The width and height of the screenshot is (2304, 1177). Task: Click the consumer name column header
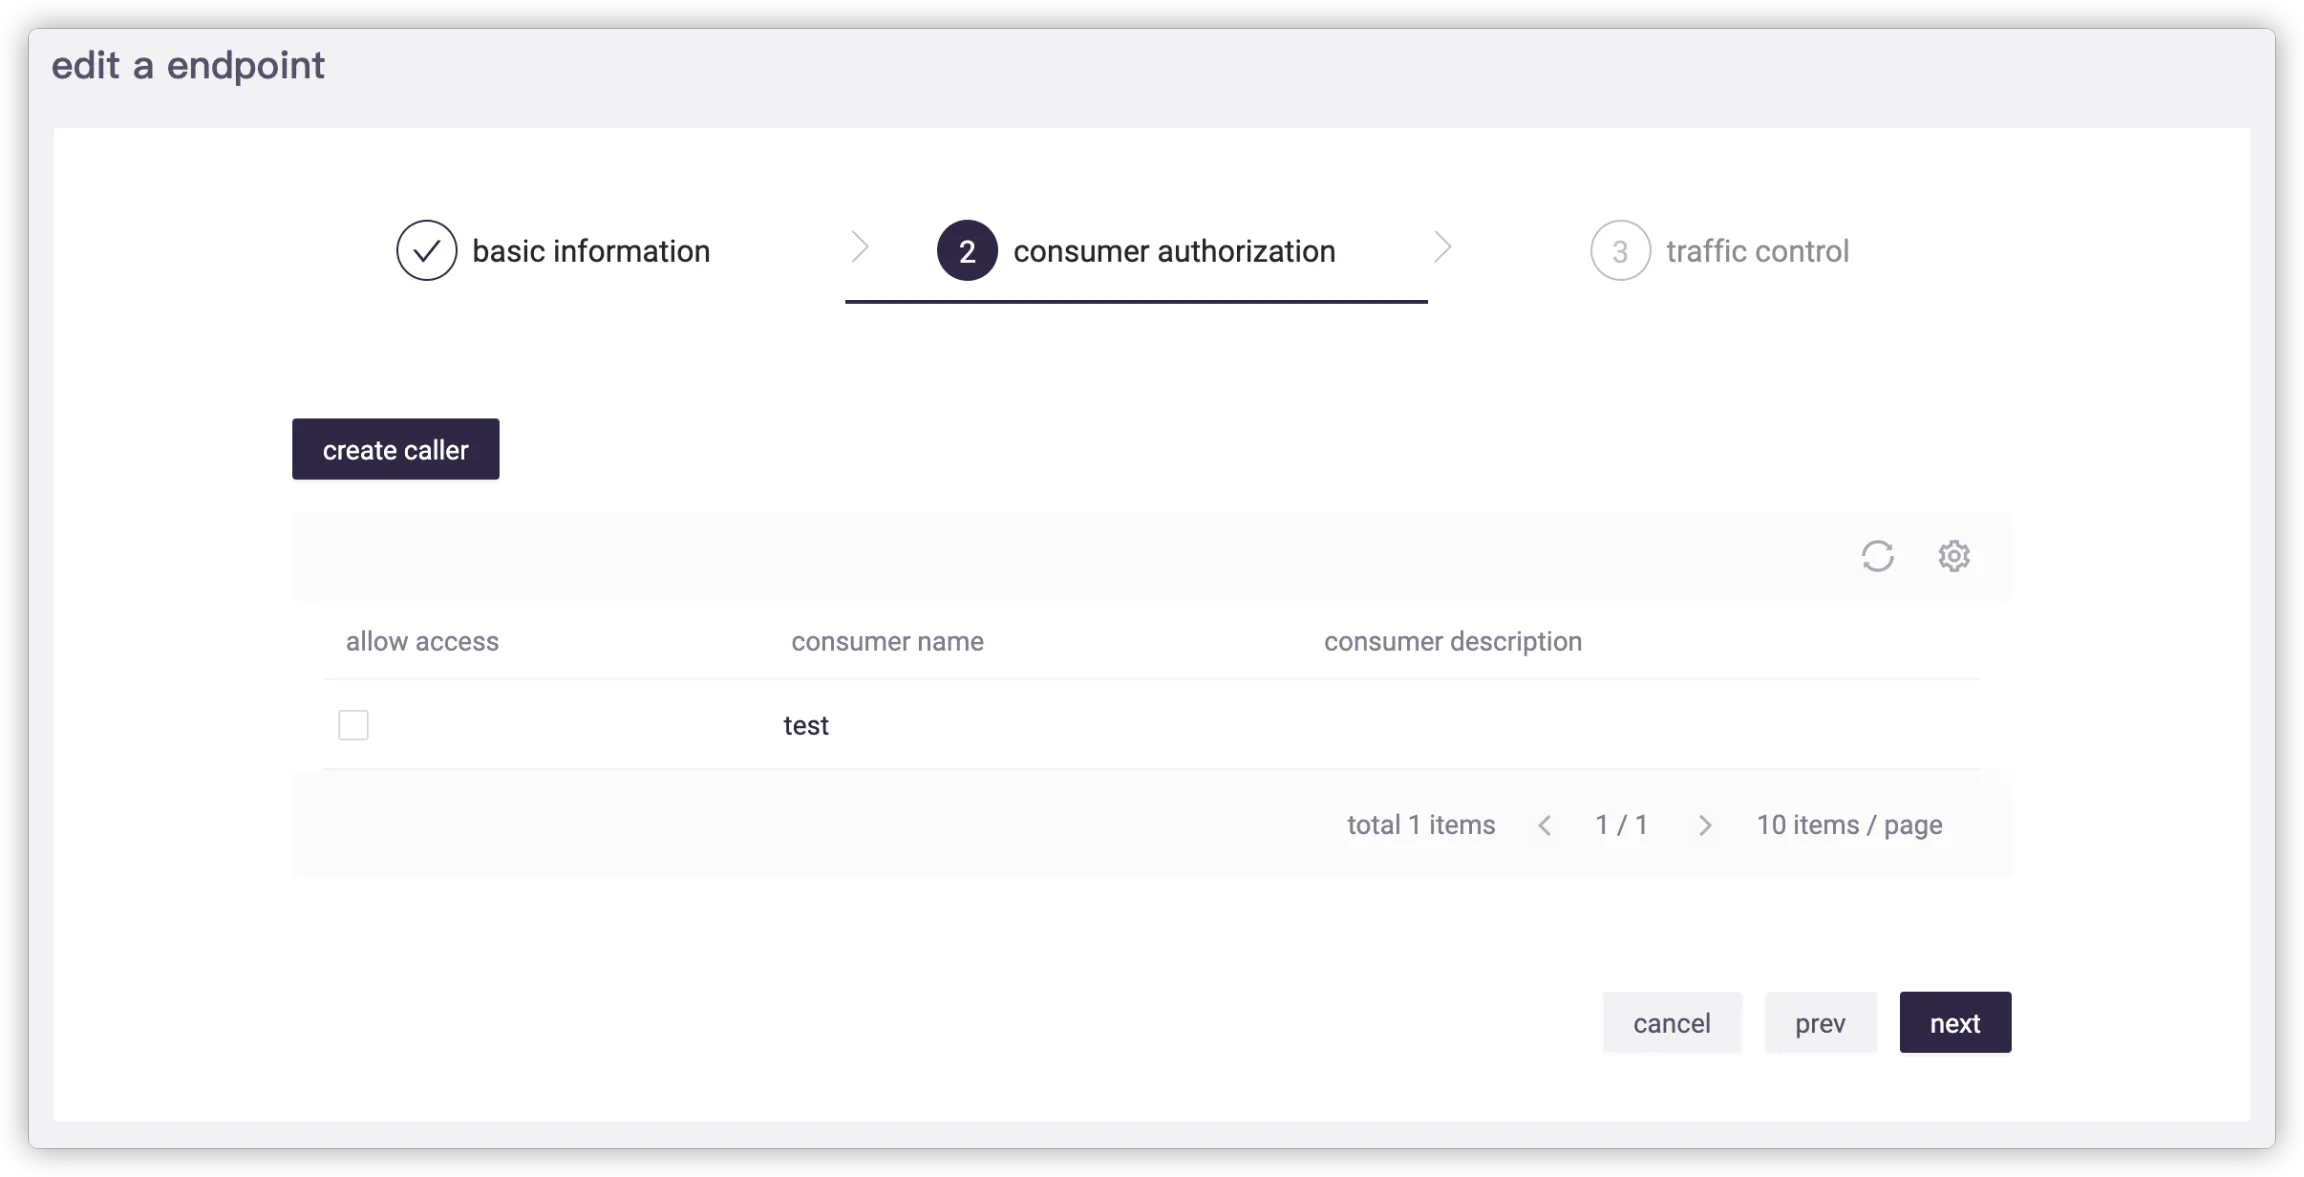coord(887,641)
